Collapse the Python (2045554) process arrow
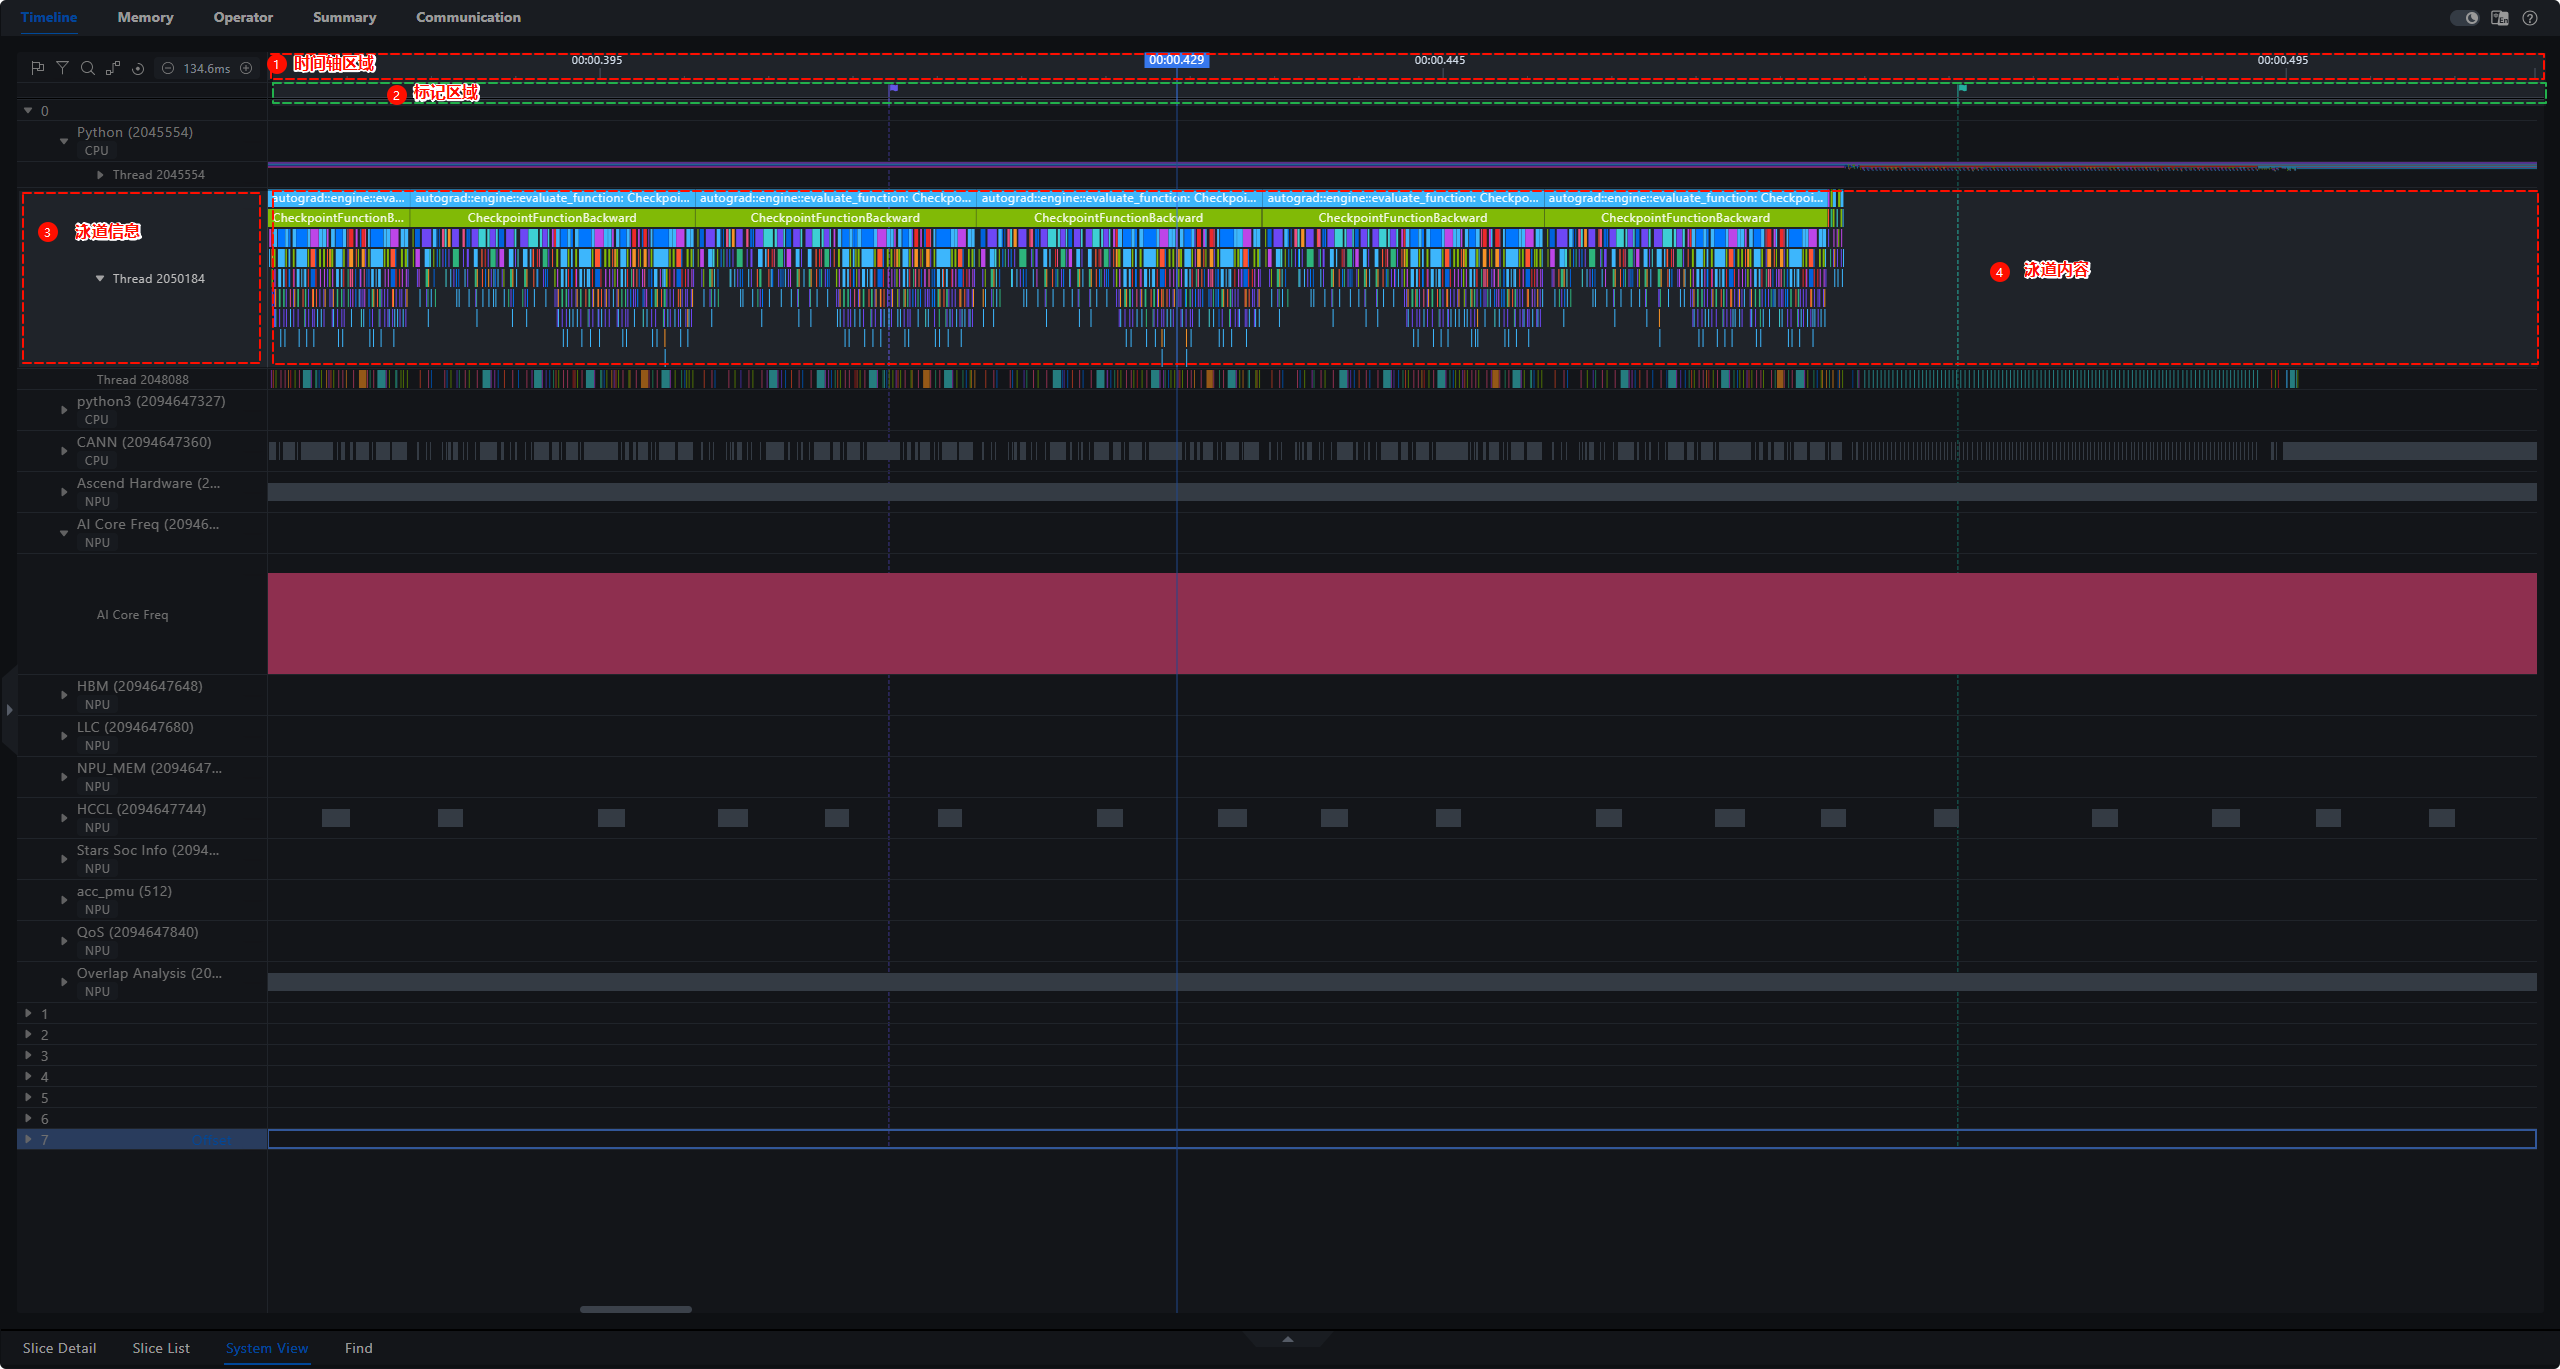This screenshot has width=2560, height=1369. [64, 141]
